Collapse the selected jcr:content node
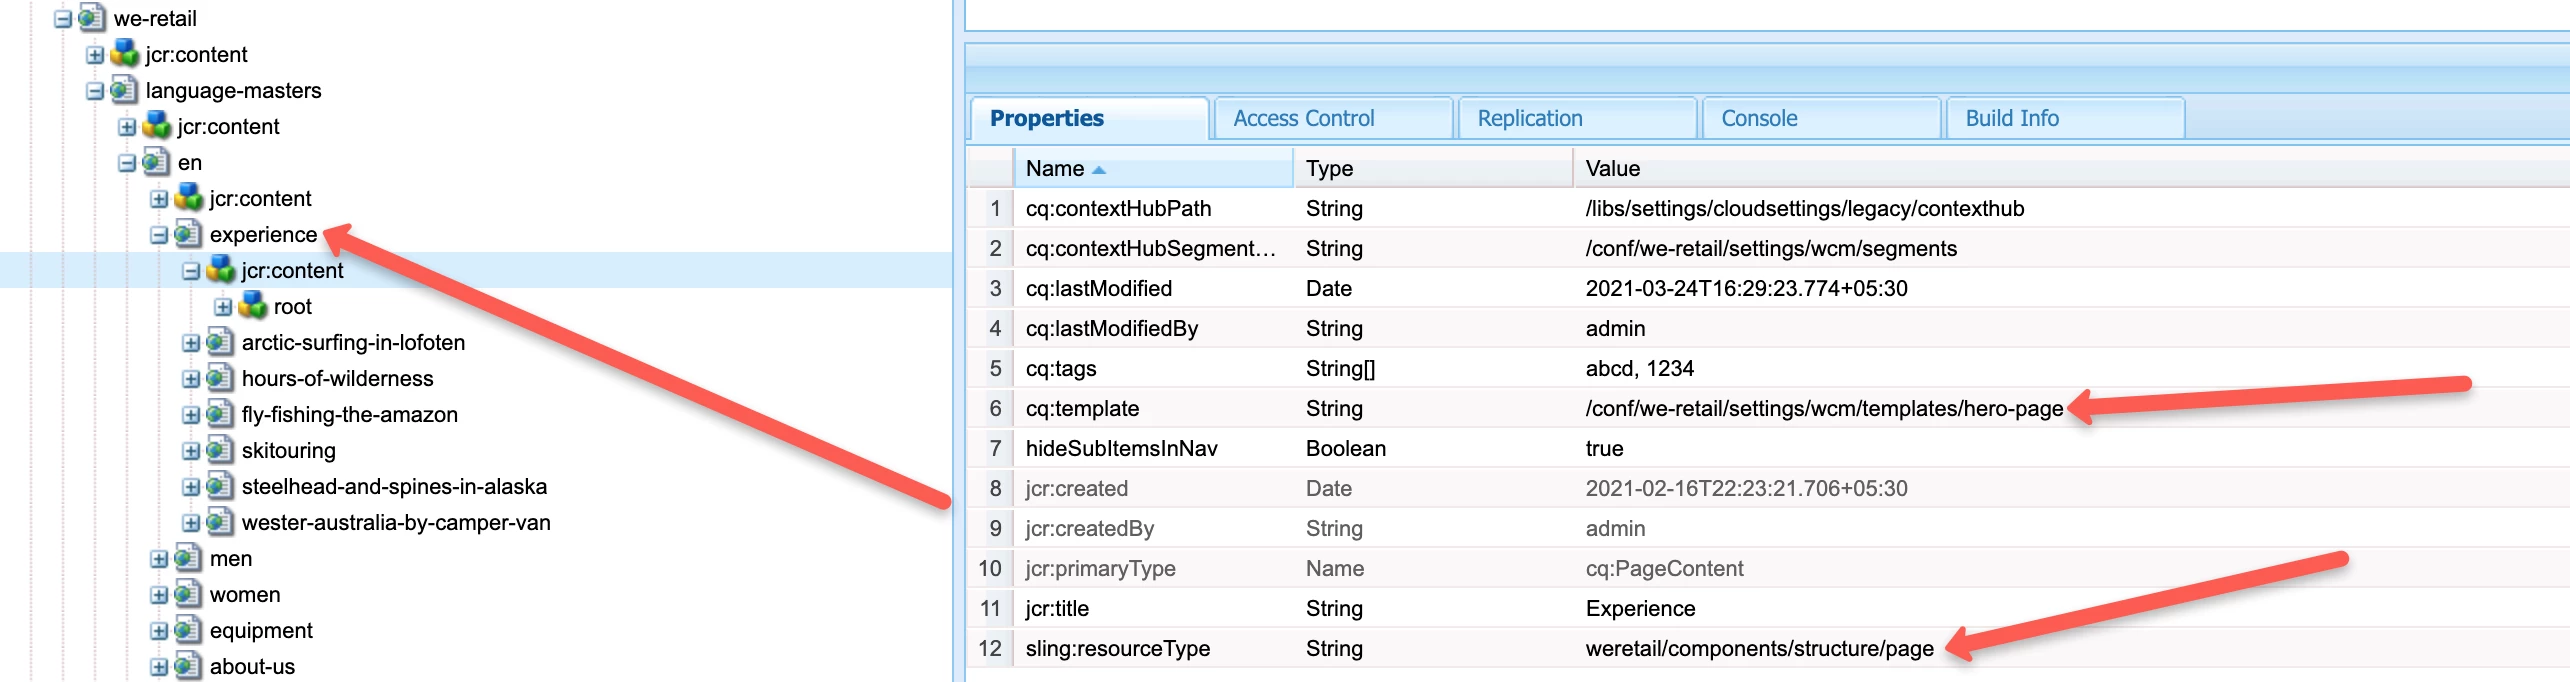This screenshot has height=682, width=2570. 191,271
